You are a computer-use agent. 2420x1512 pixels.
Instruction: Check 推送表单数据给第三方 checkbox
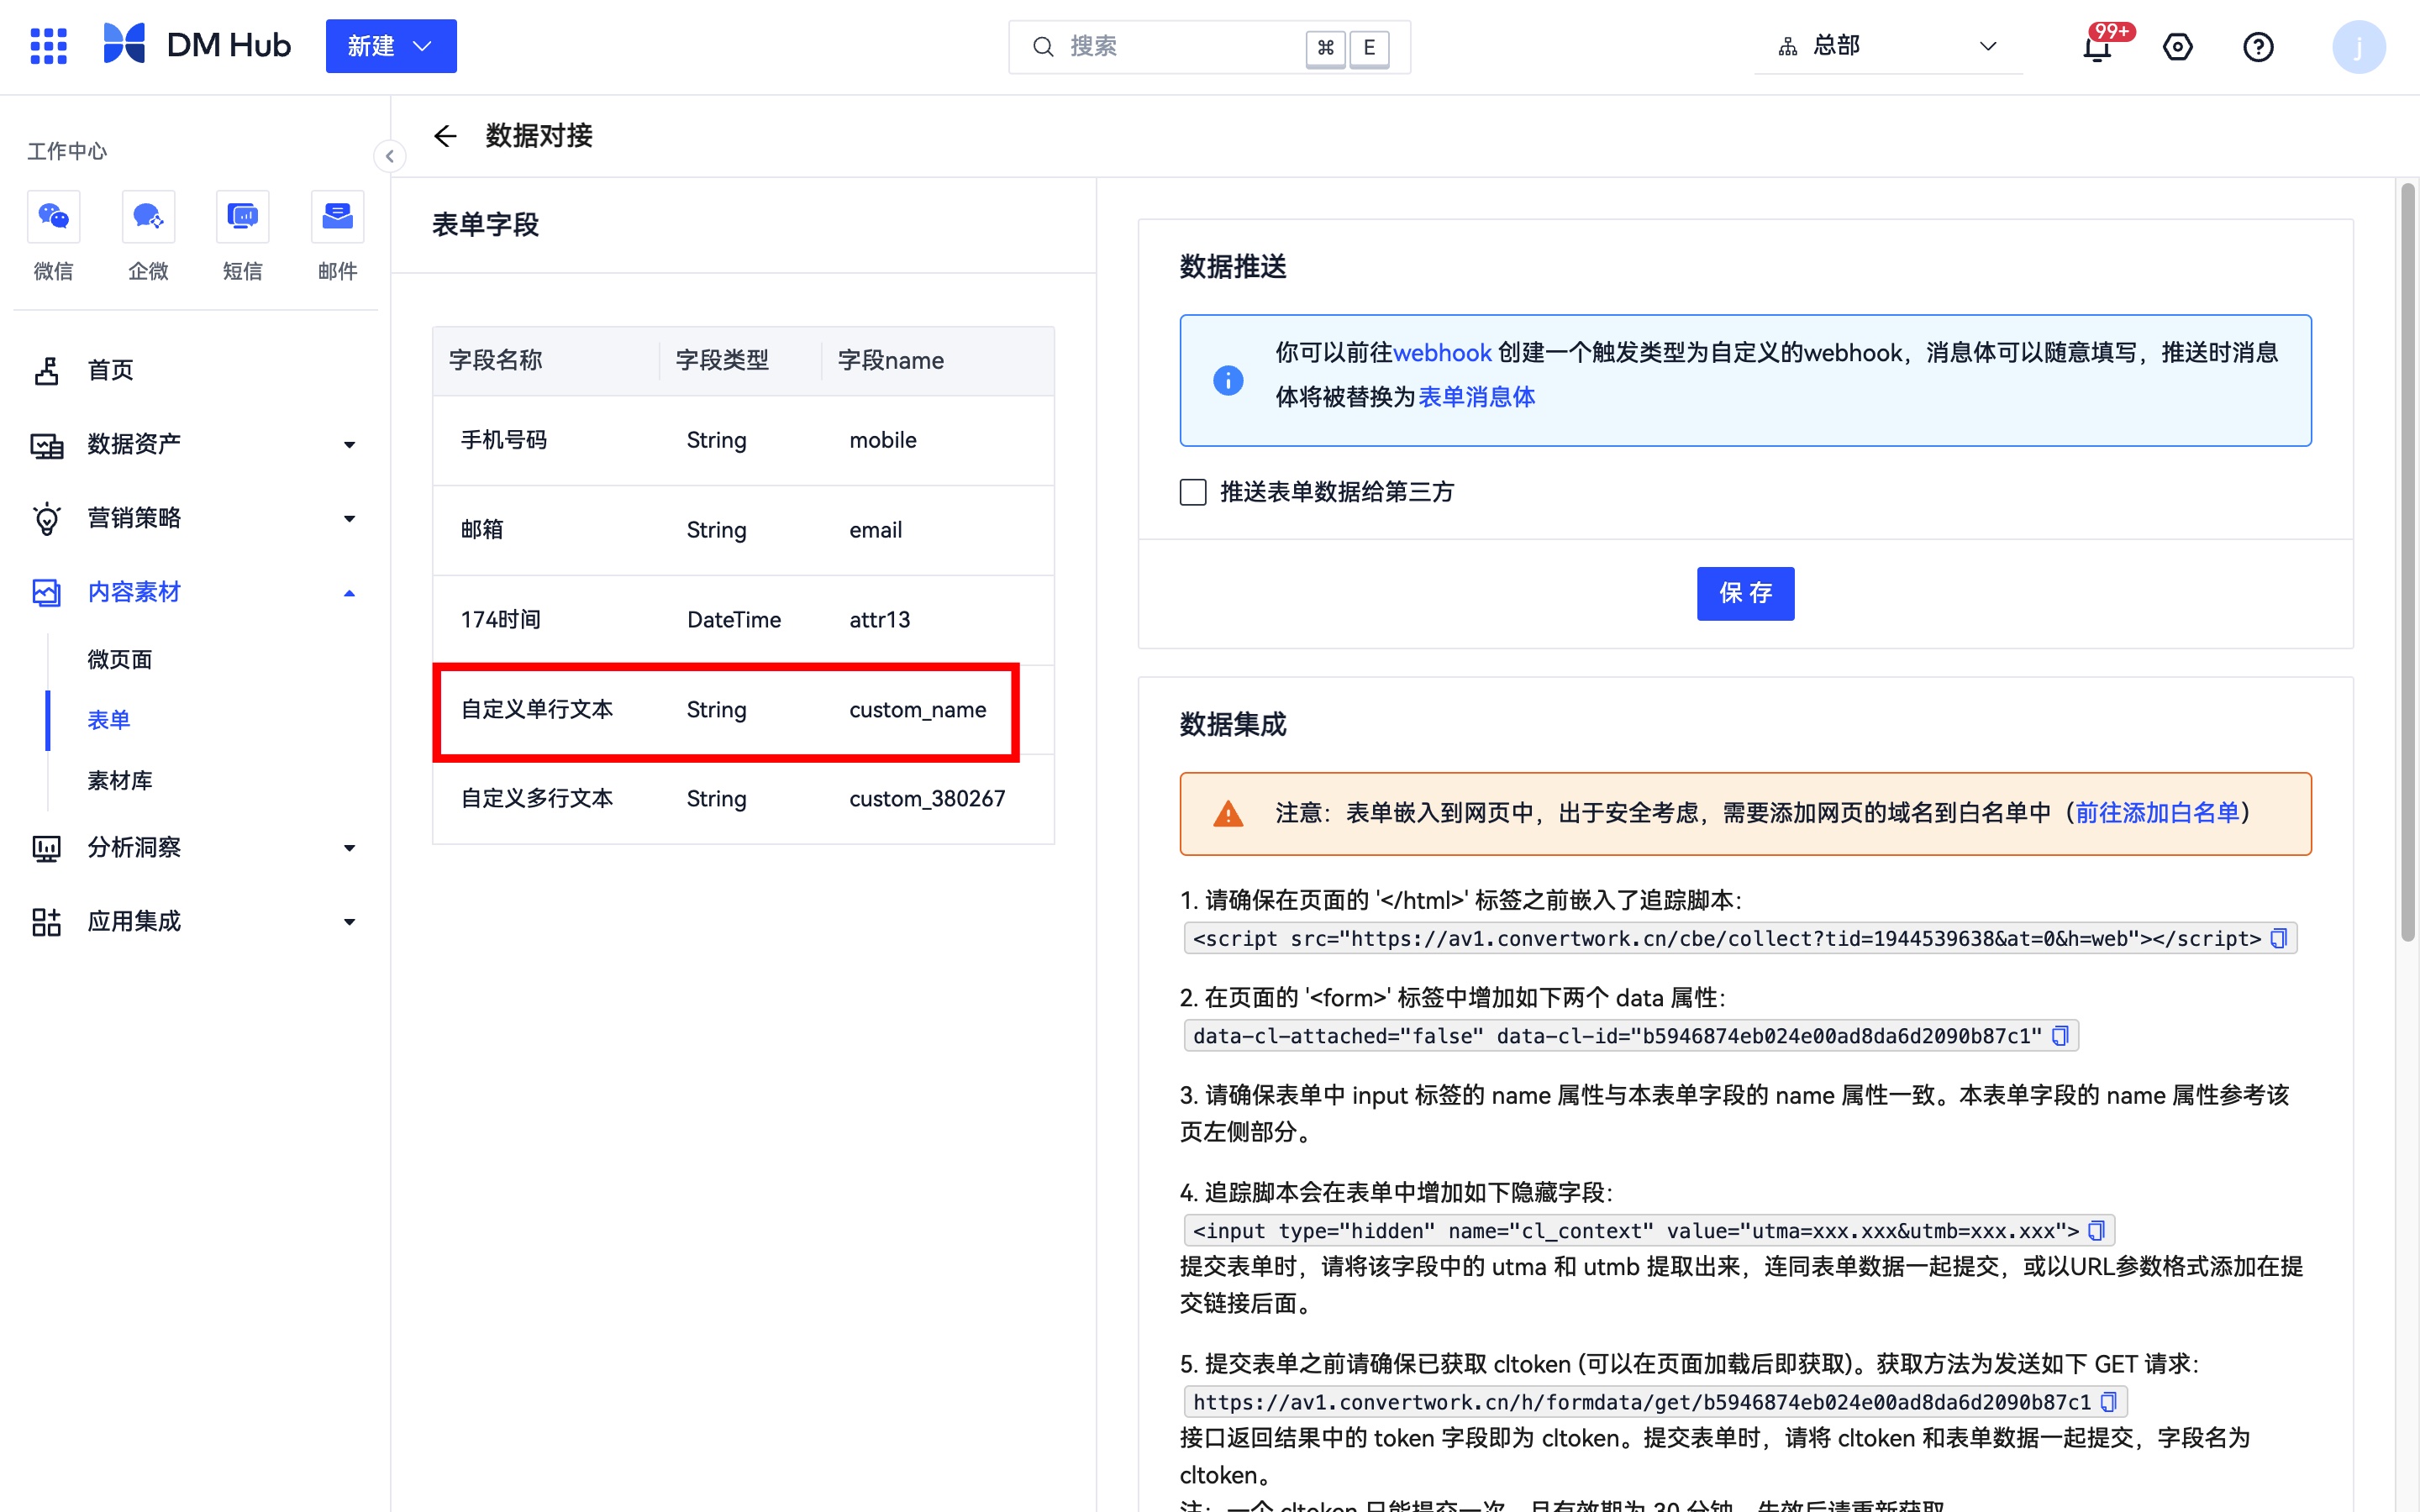click(x=1193, y=492)
